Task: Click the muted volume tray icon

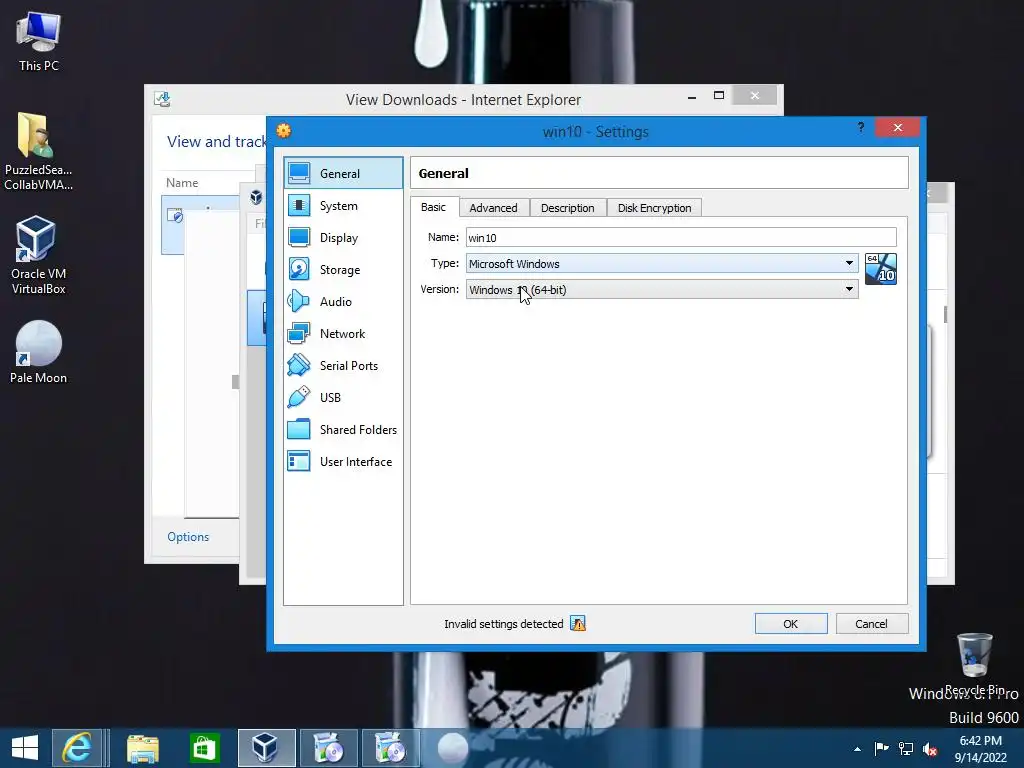Action: tap(930, 749)
